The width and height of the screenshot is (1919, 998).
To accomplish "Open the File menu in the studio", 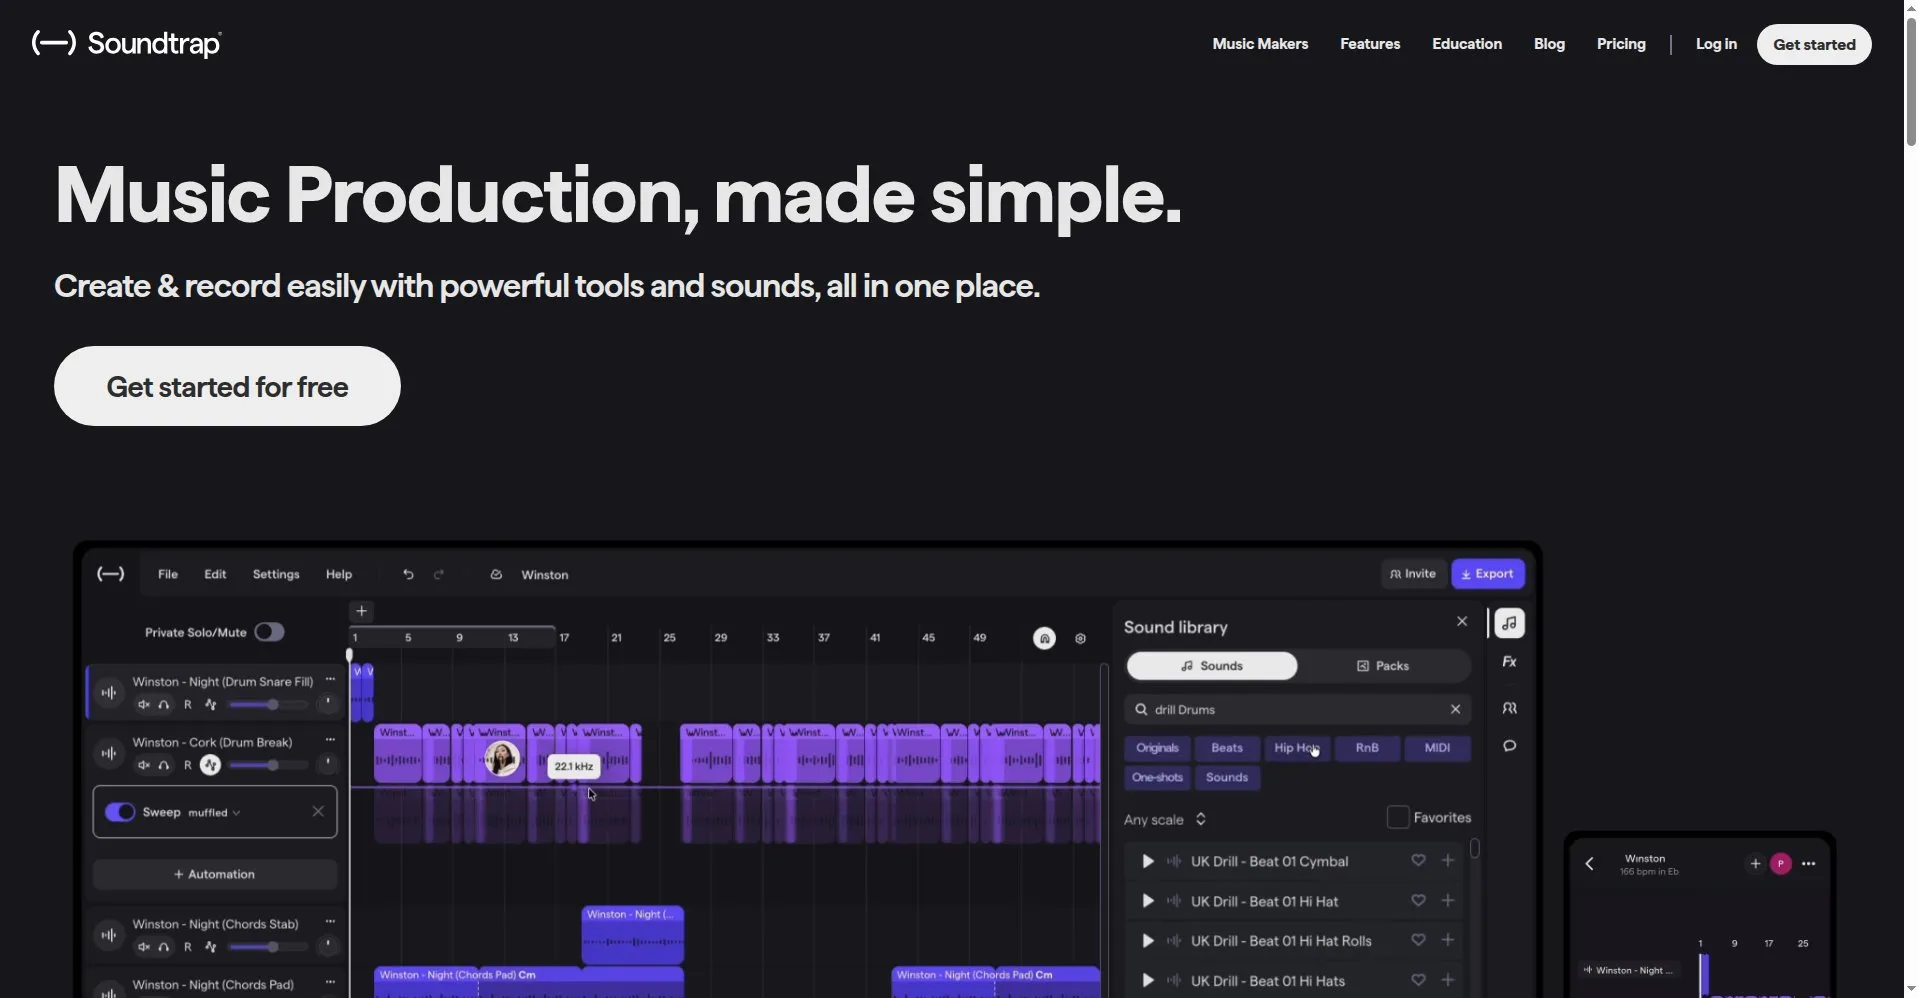I will (x=168, y=574).
